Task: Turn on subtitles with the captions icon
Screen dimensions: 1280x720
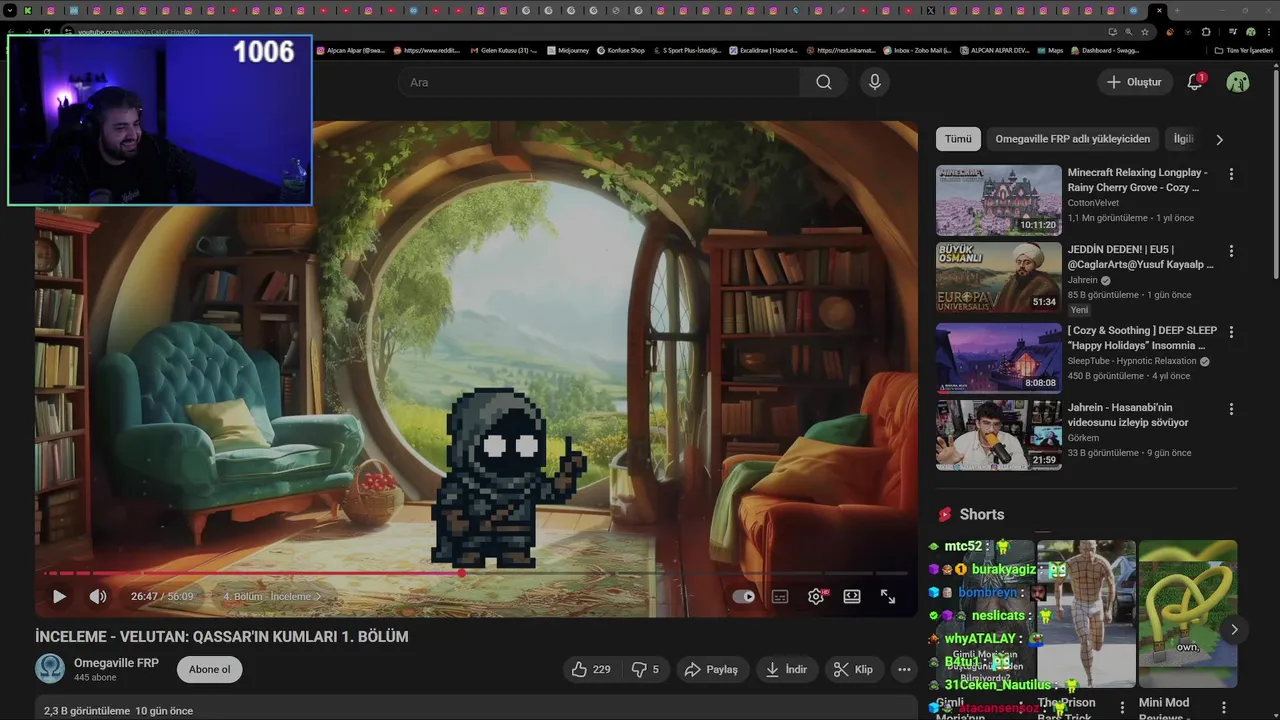Action: point(780,596)
